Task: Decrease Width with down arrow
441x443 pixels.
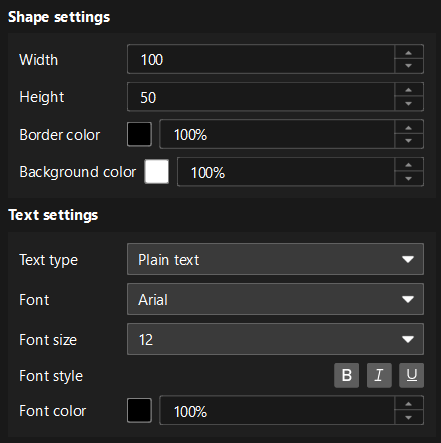Action: pyautogui.click(x=409, y=66)
